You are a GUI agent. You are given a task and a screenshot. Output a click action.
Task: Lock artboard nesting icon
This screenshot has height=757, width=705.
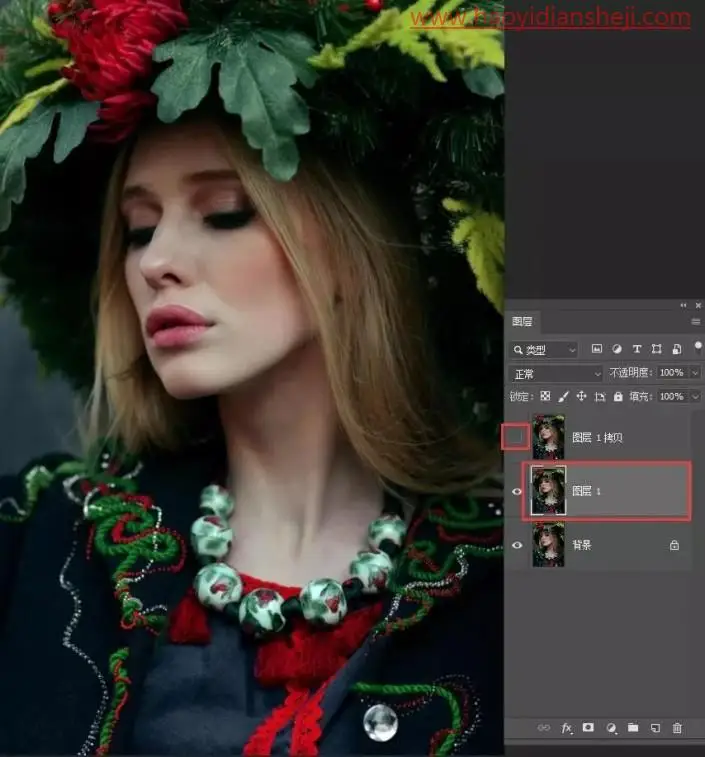(x=600, y=397)
